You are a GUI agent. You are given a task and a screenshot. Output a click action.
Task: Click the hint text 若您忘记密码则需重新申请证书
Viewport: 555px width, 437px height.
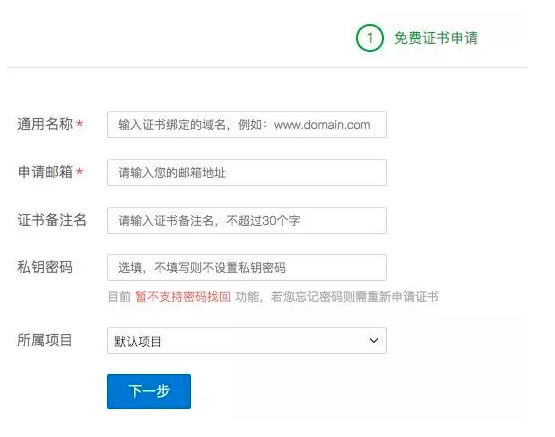pyautogui.click(x=355, y=297)
